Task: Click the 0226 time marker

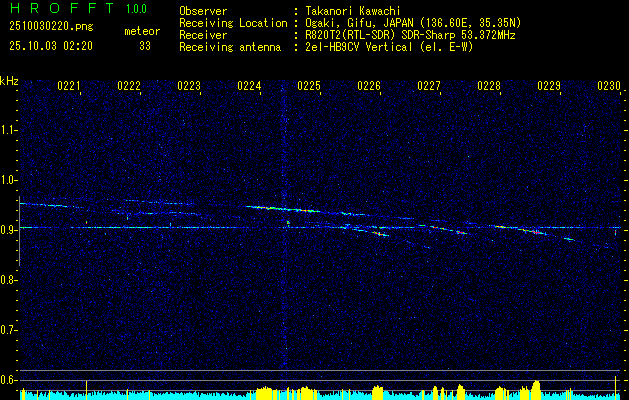Action: (369, 86)
